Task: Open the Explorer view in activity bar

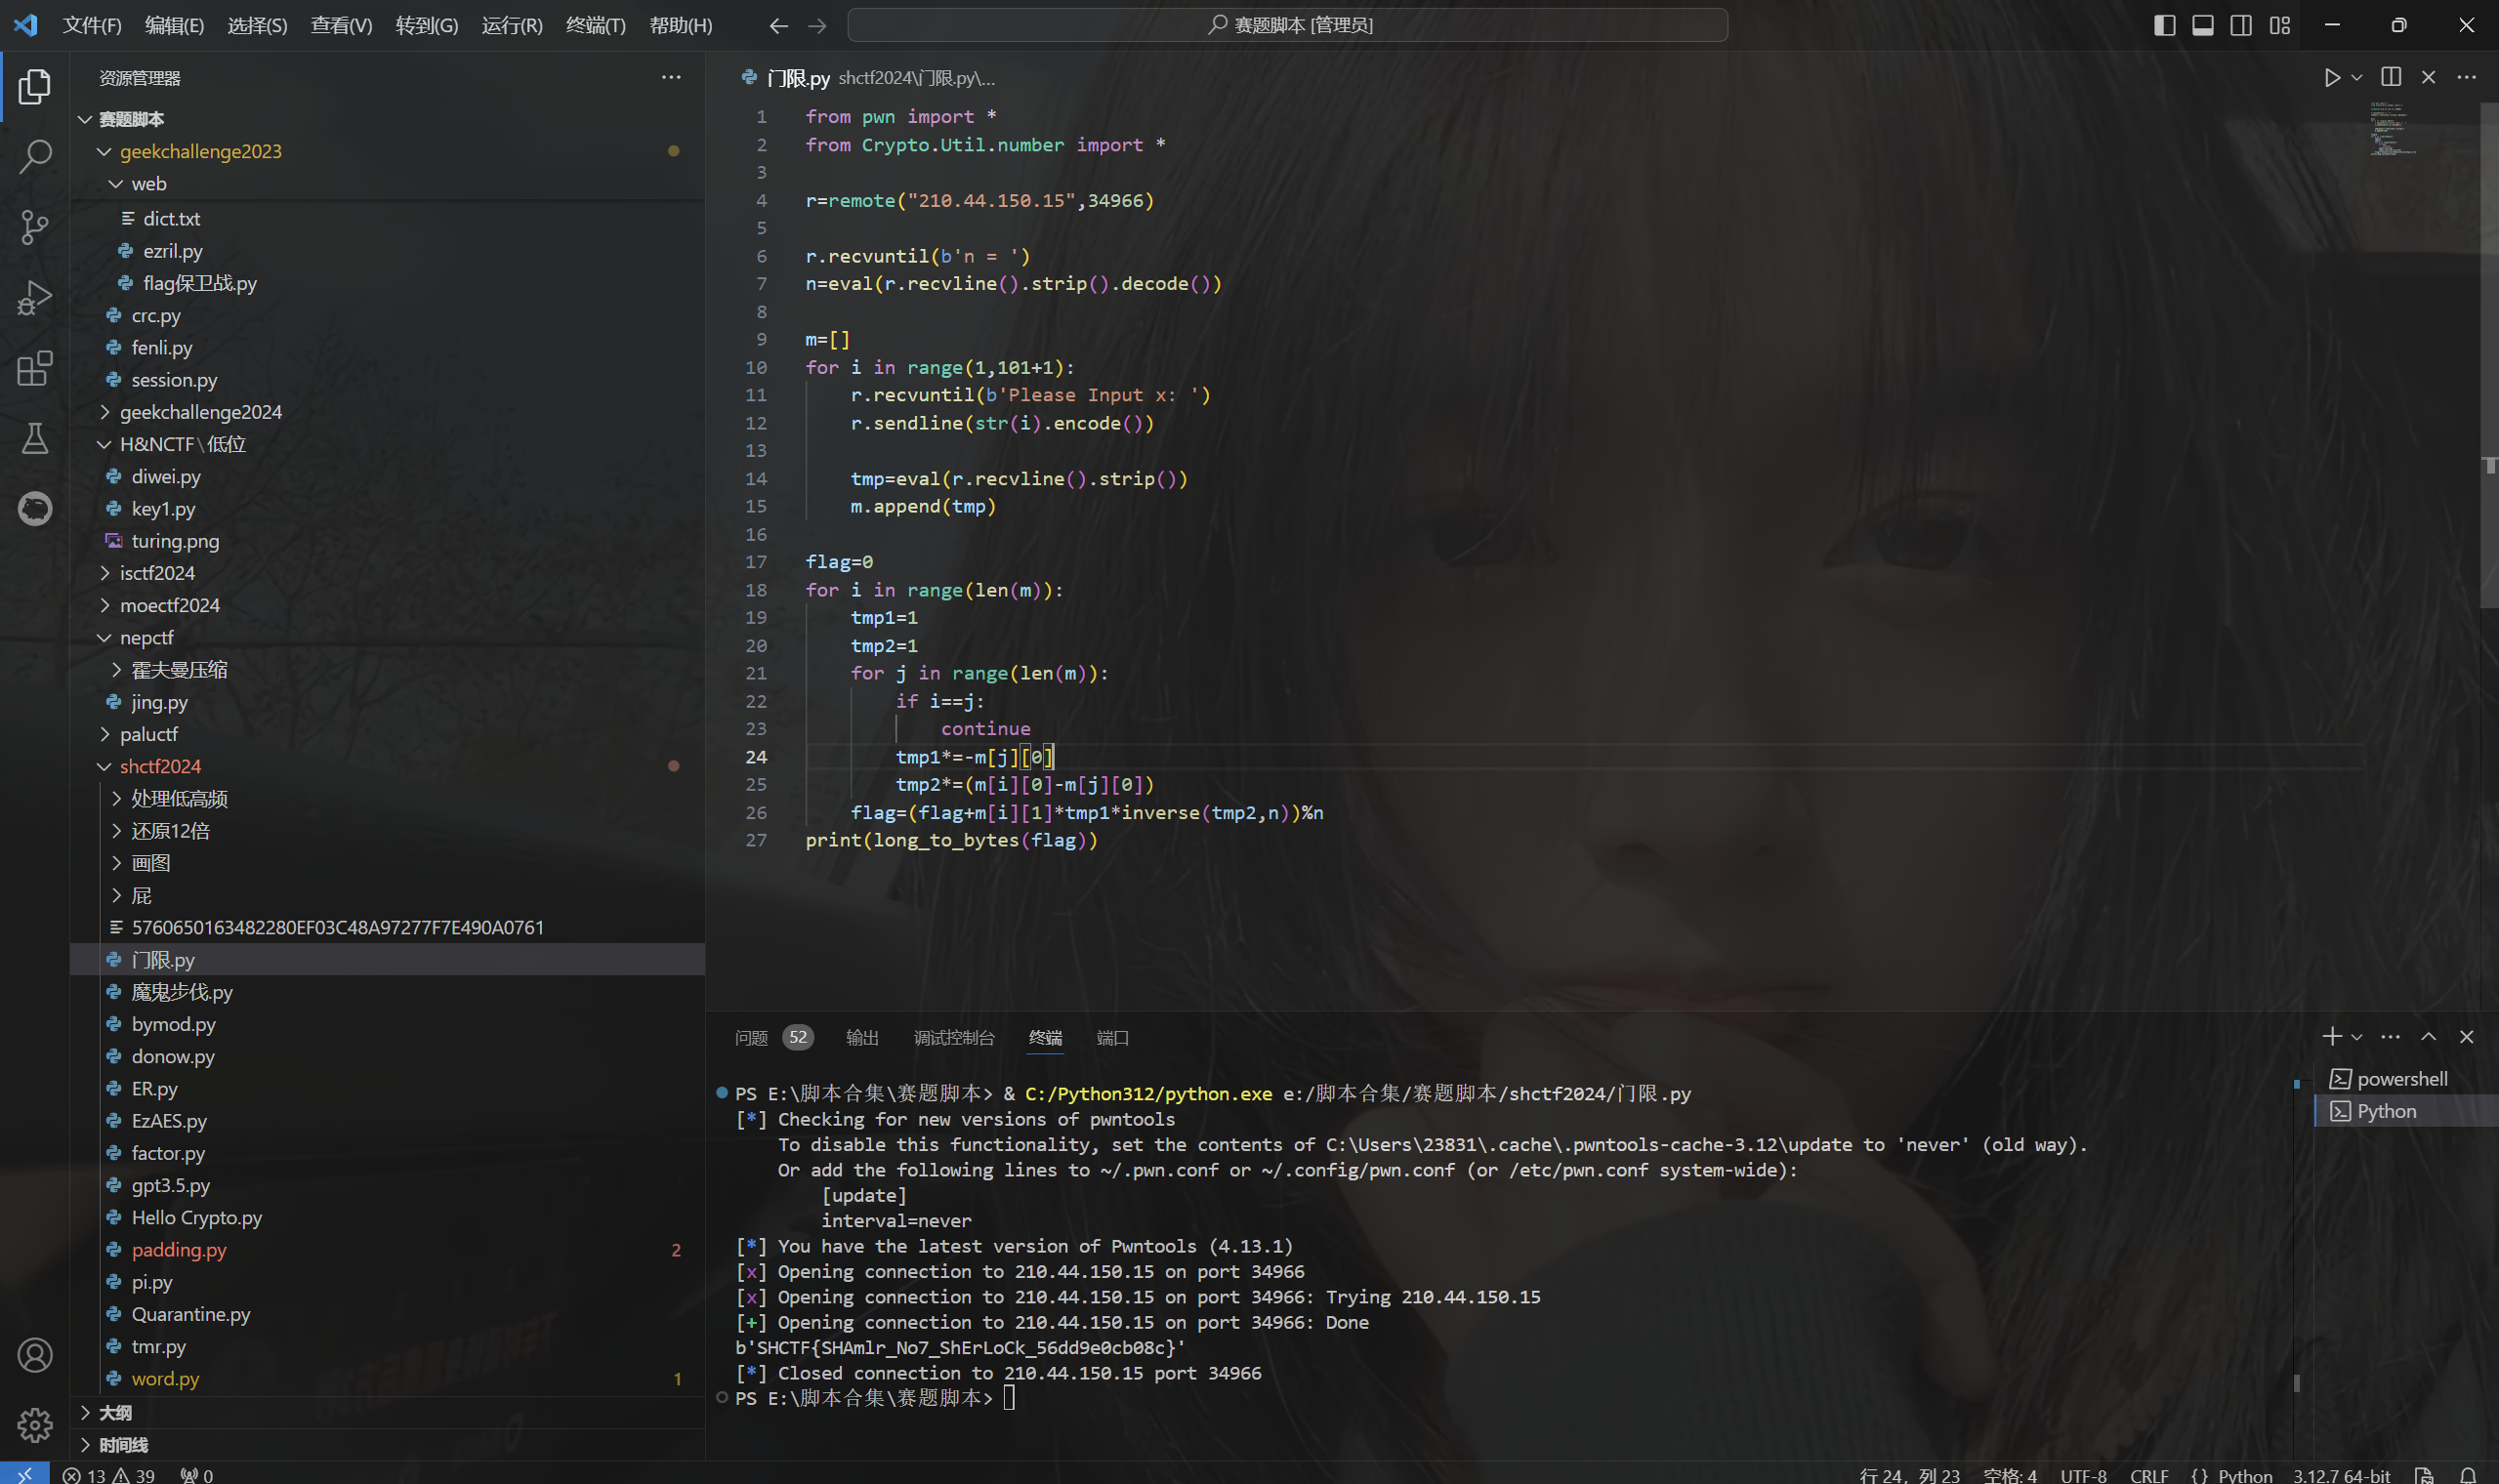Action: click(x=35, y=86)
